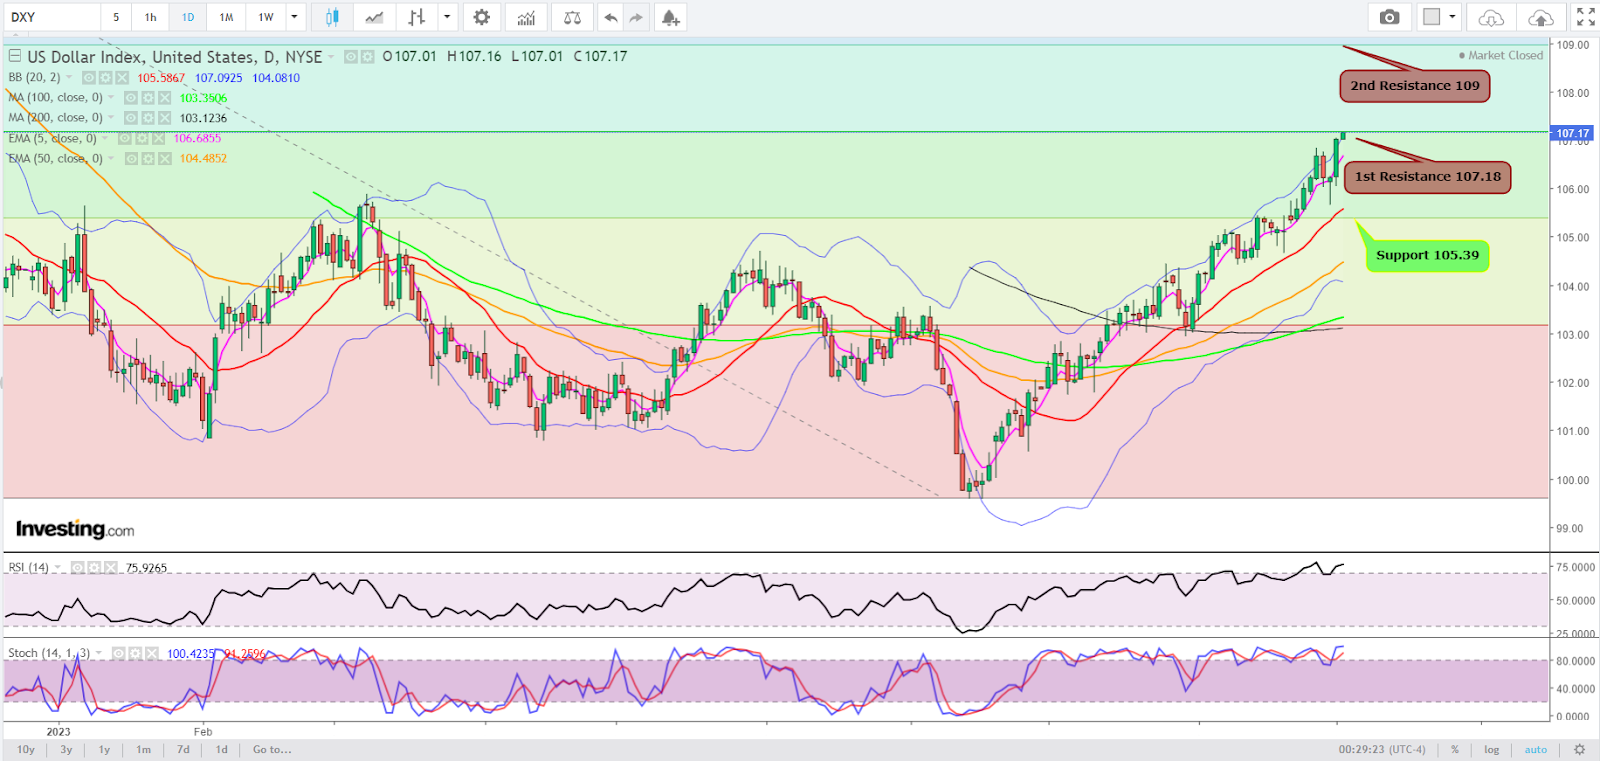Select the bar chart style
1600x761 pixels.
coord(417,17)
